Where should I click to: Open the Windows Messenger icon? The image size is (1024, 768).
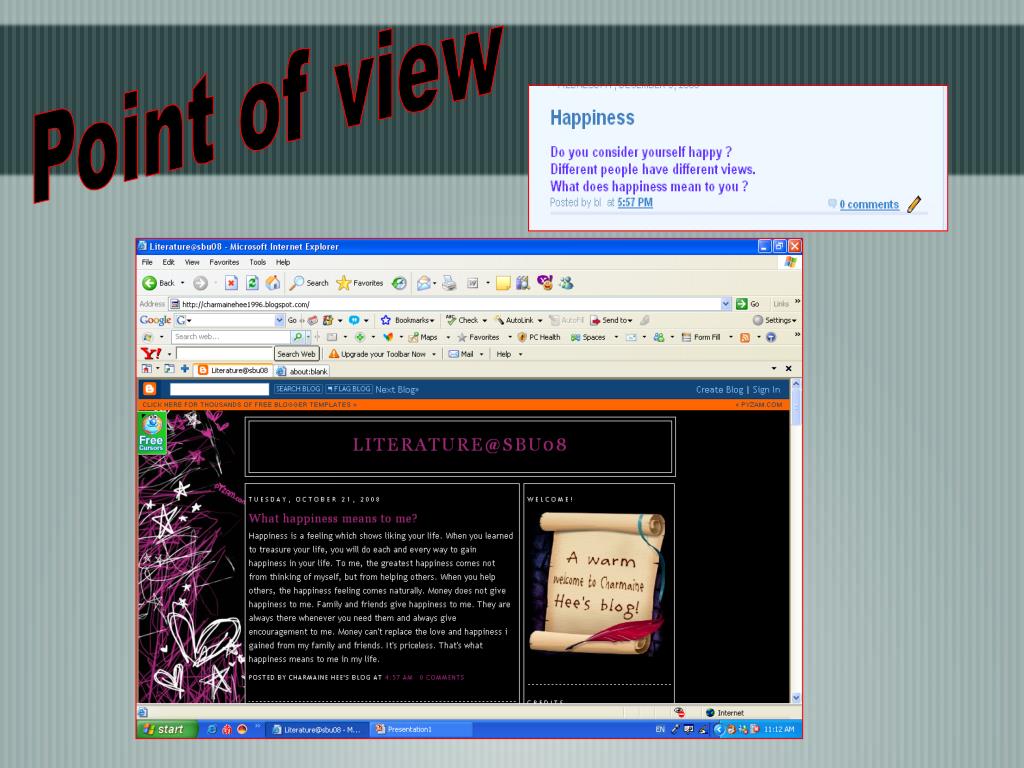tap(566, 283)
